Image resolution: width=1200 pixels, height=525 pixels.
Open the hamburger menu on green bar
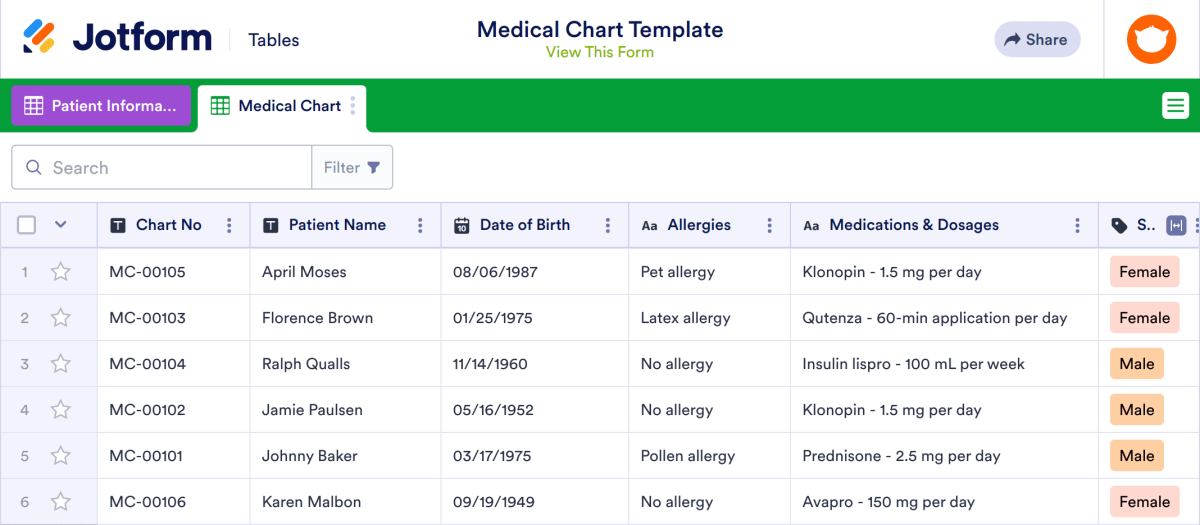pos(1175,105)
